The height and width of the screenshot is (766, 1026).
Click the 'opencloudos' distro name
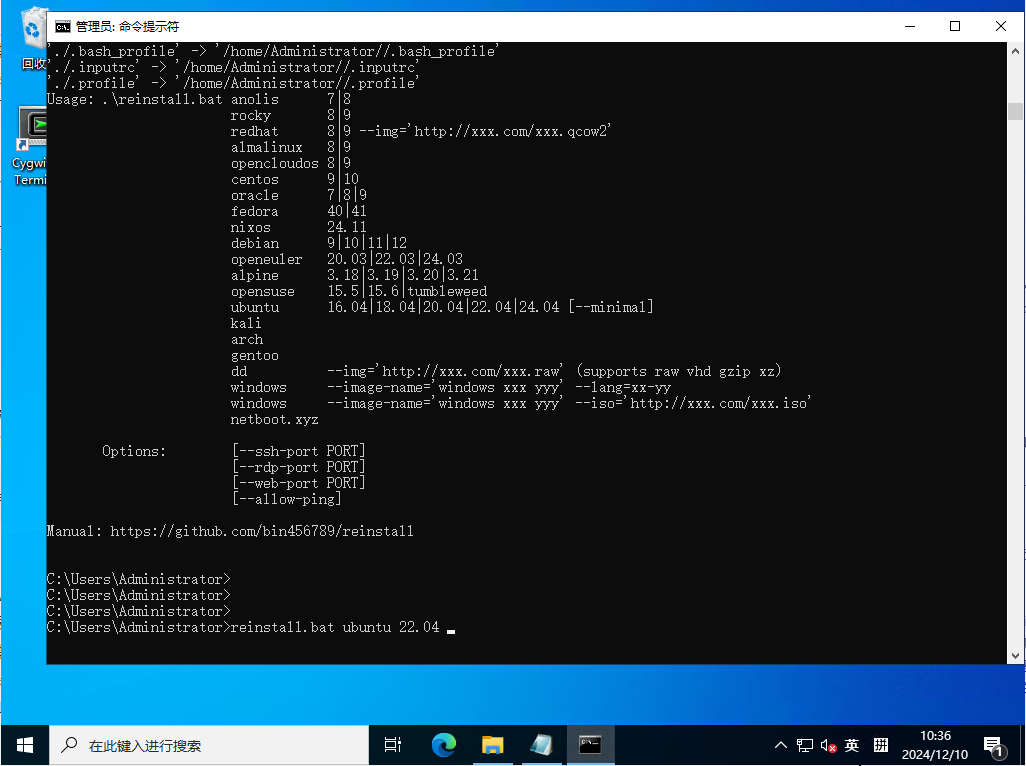(275, 164)
